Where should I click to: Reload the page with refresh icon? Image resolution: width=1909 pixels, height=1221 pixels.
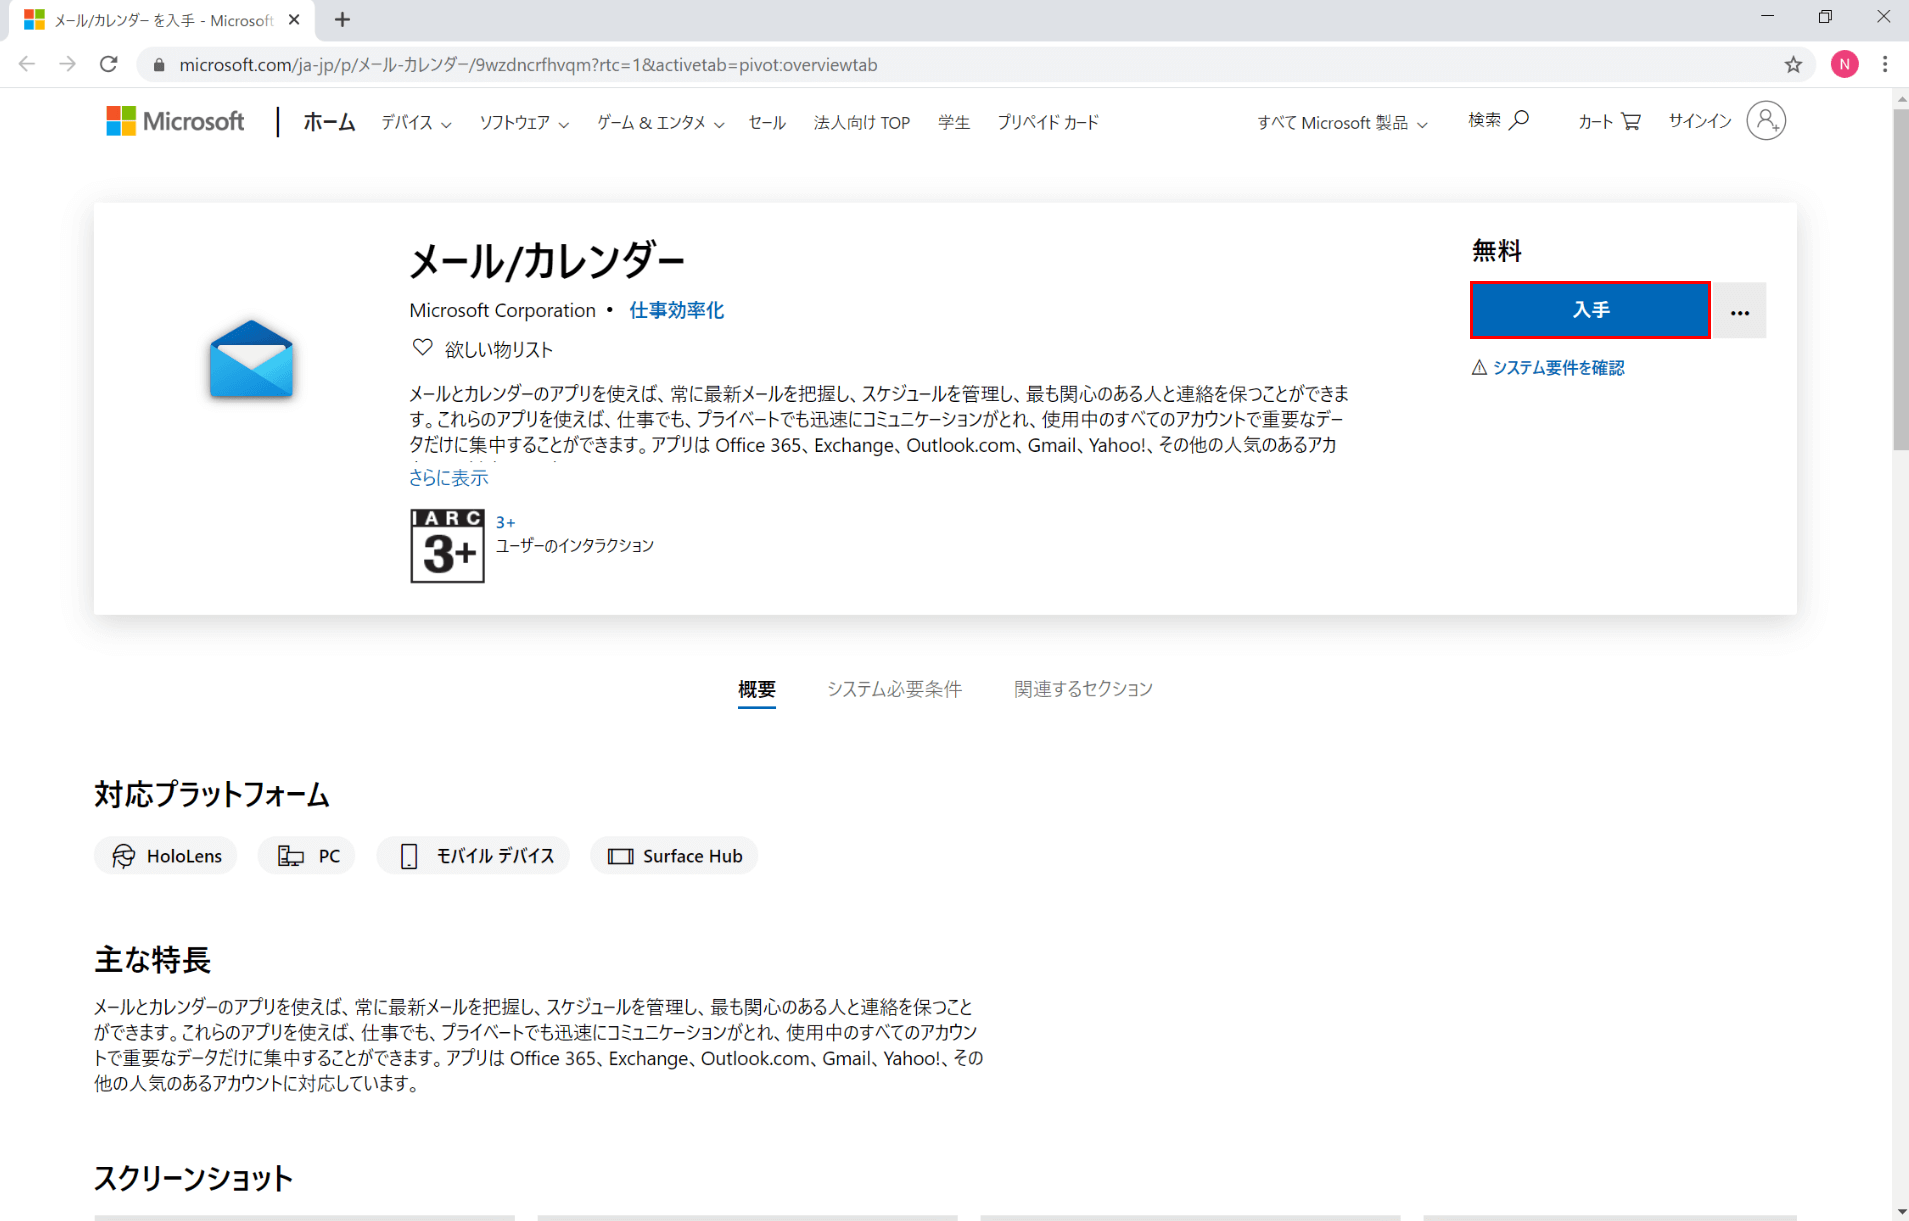(109, 64)
